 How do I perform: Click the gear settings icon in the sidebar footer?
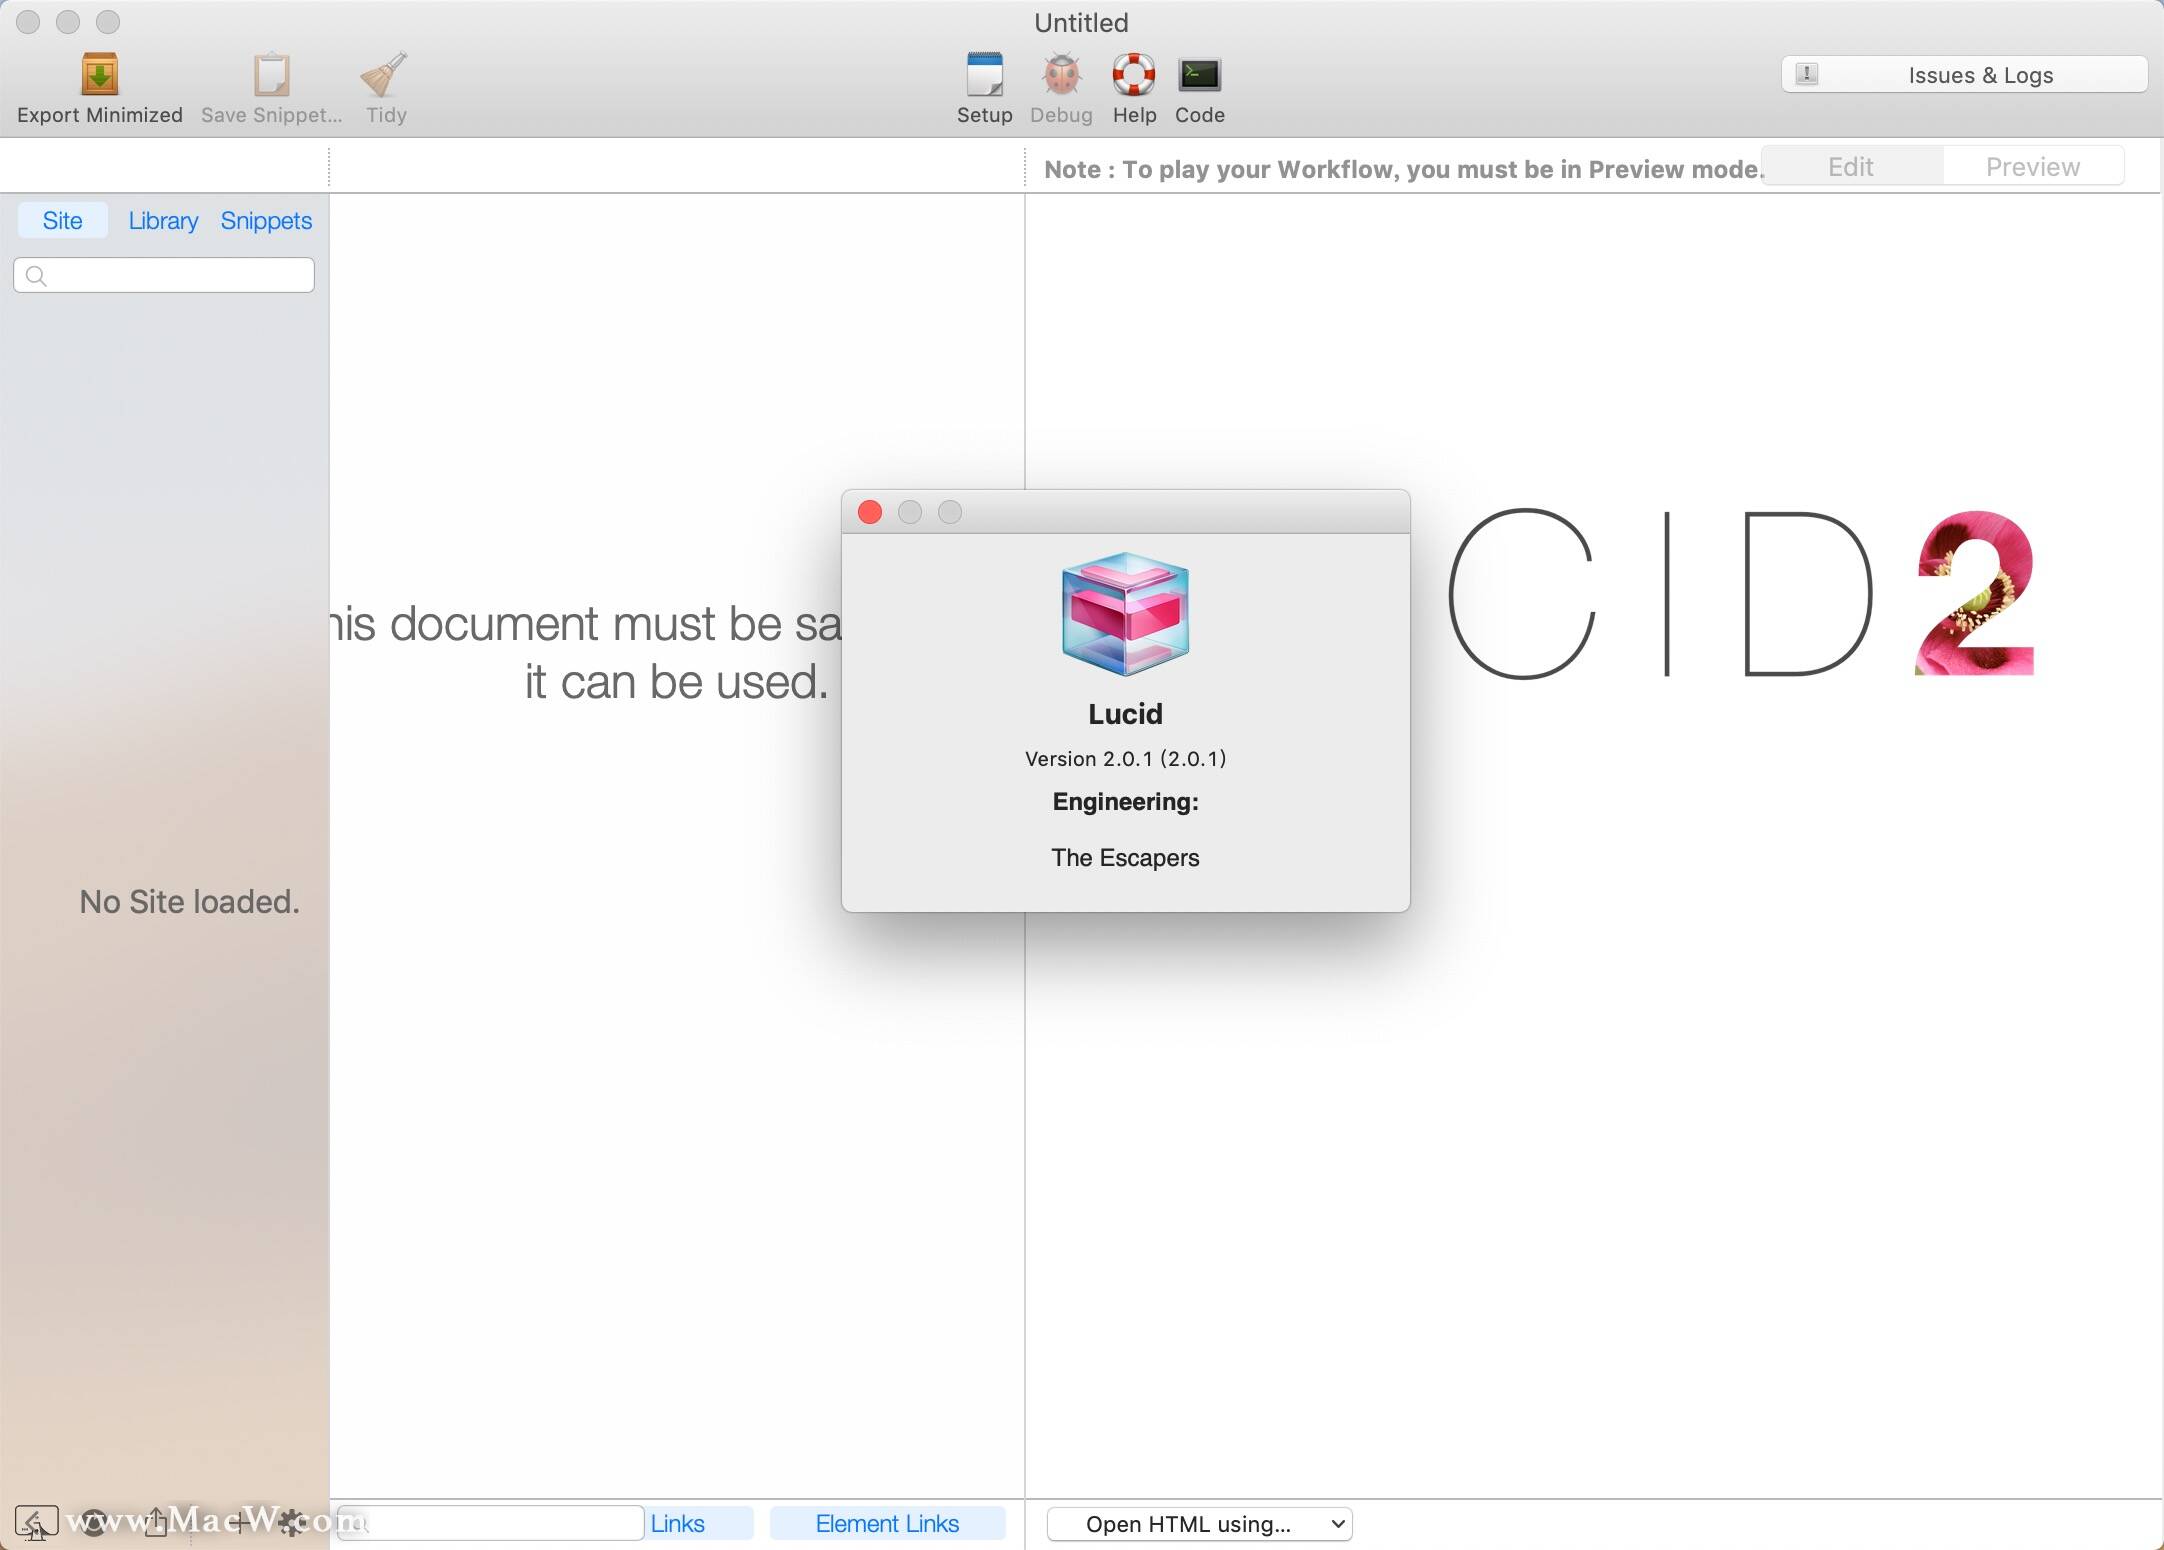pyautogui.click(x=290, y=1523)
